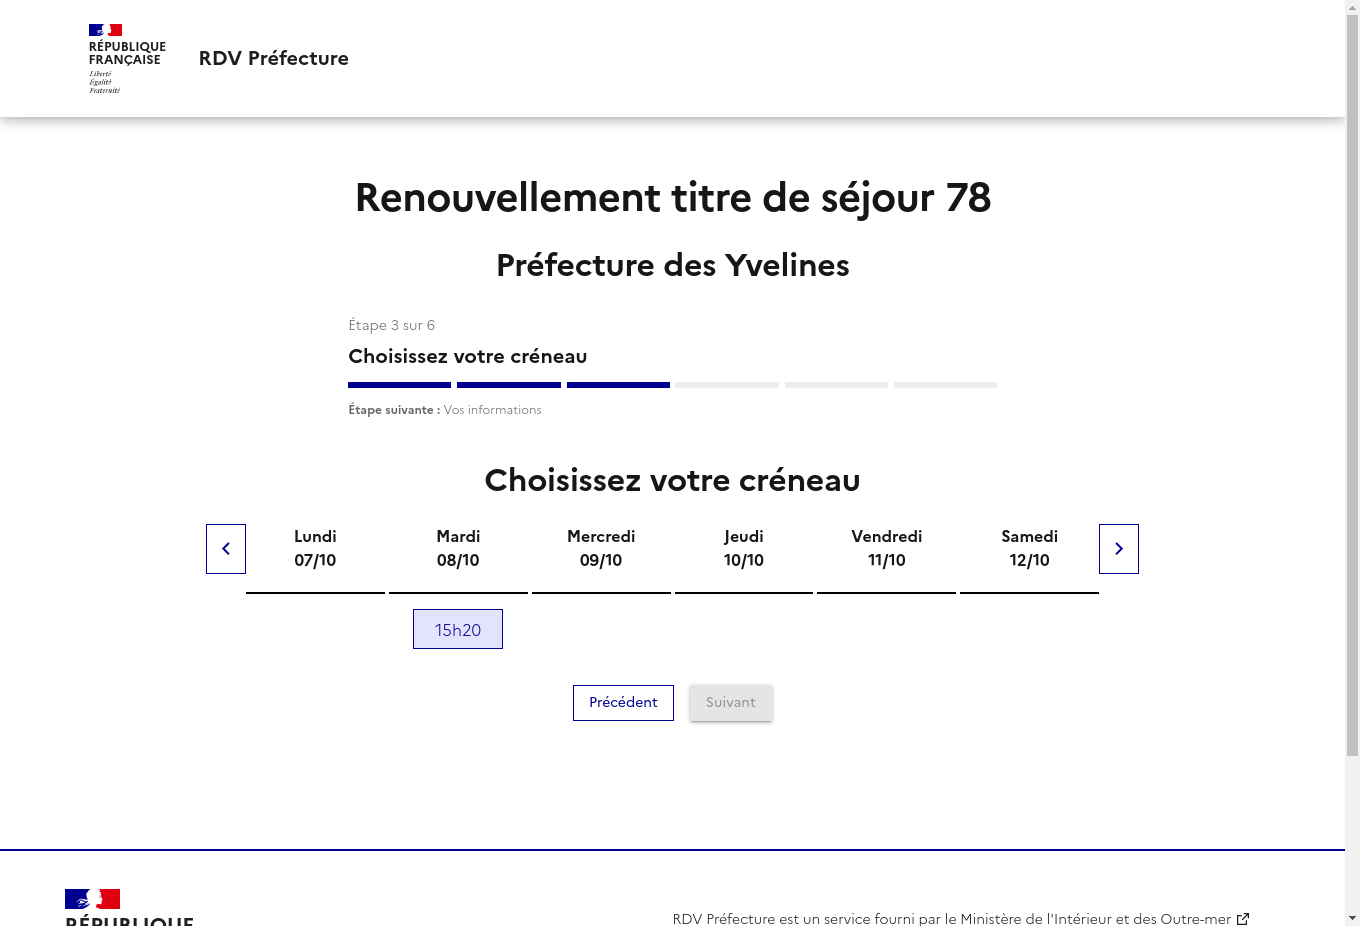Select the Samedi 12/10 column header

tap(1030, 549)
